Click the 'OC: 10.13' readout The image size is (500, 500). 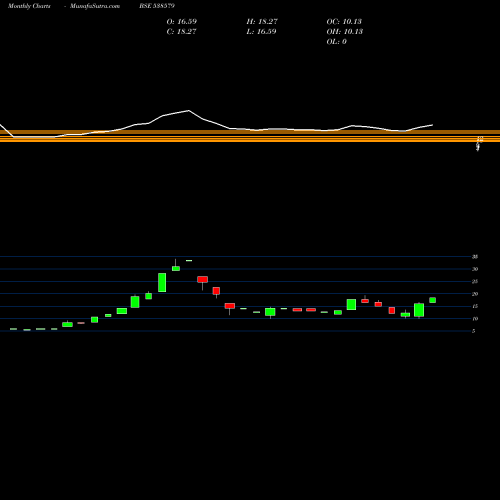pos(344,21)
